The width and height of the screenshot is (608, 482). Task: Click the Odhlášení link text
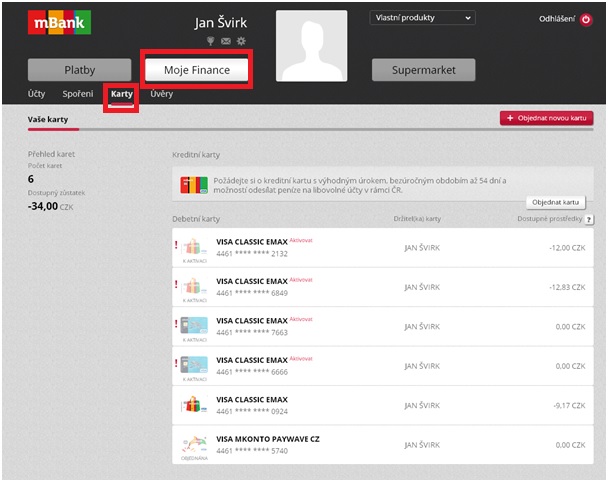(556, 19)
